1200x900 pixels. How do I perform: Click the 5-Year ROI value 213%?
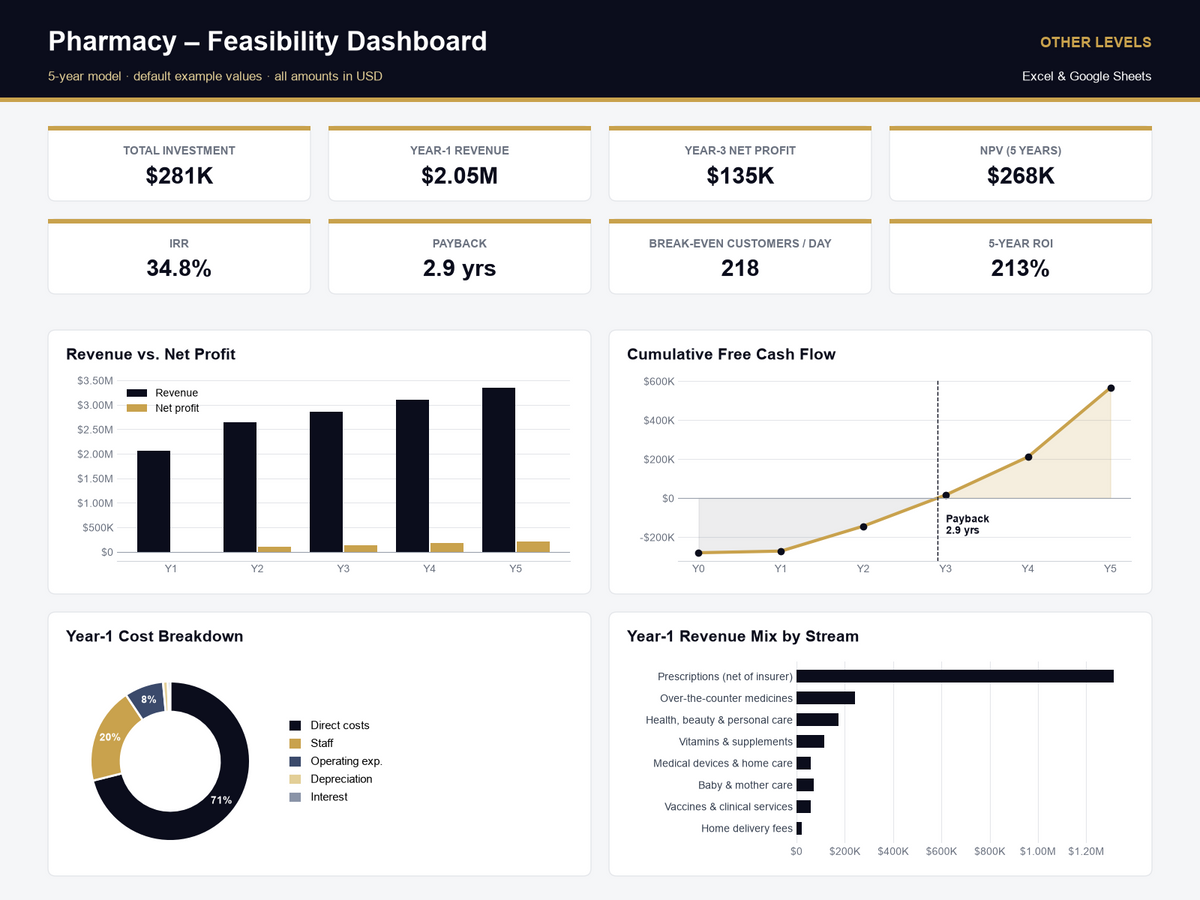click(1020, 268)
